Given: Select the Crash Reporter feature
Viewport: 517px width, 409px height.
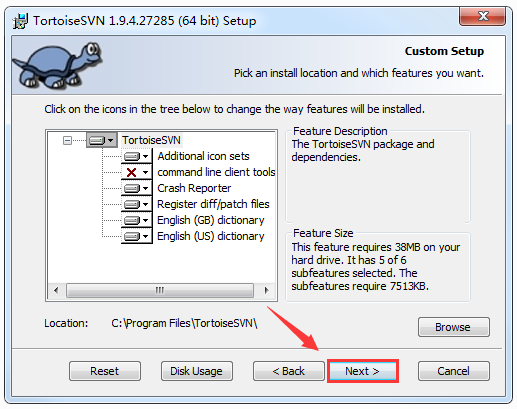Looking at the screenshot, I should click(x=194, y=188).
